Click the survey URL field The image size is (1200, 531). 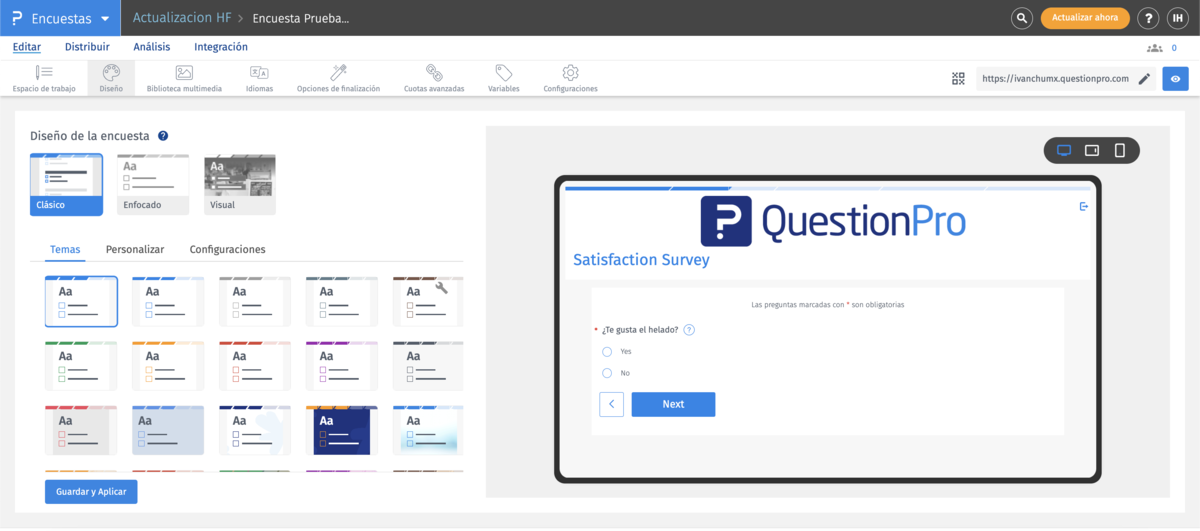point(1055,78)
